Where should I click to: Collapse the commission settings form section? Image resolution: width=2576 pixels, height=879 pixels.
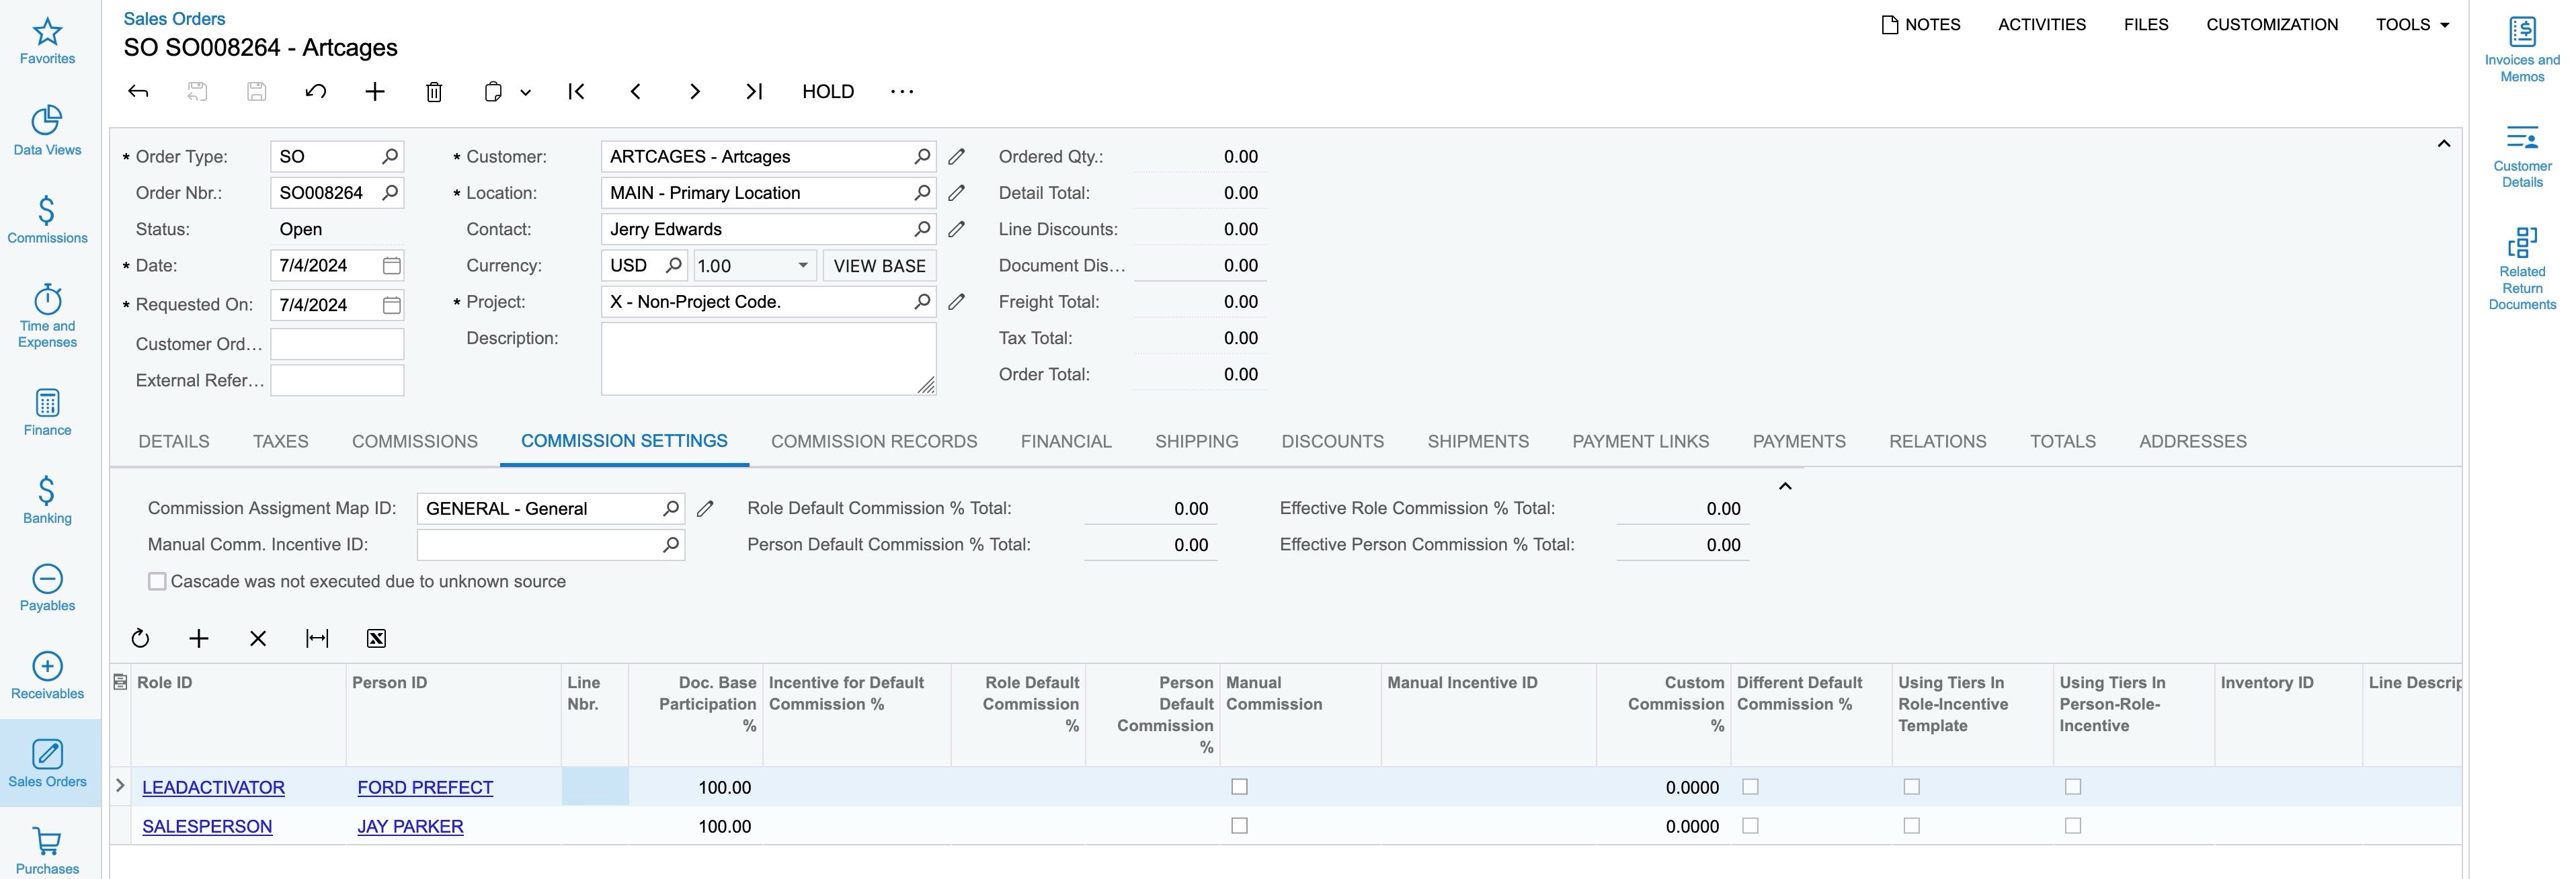click(1785, 487)
